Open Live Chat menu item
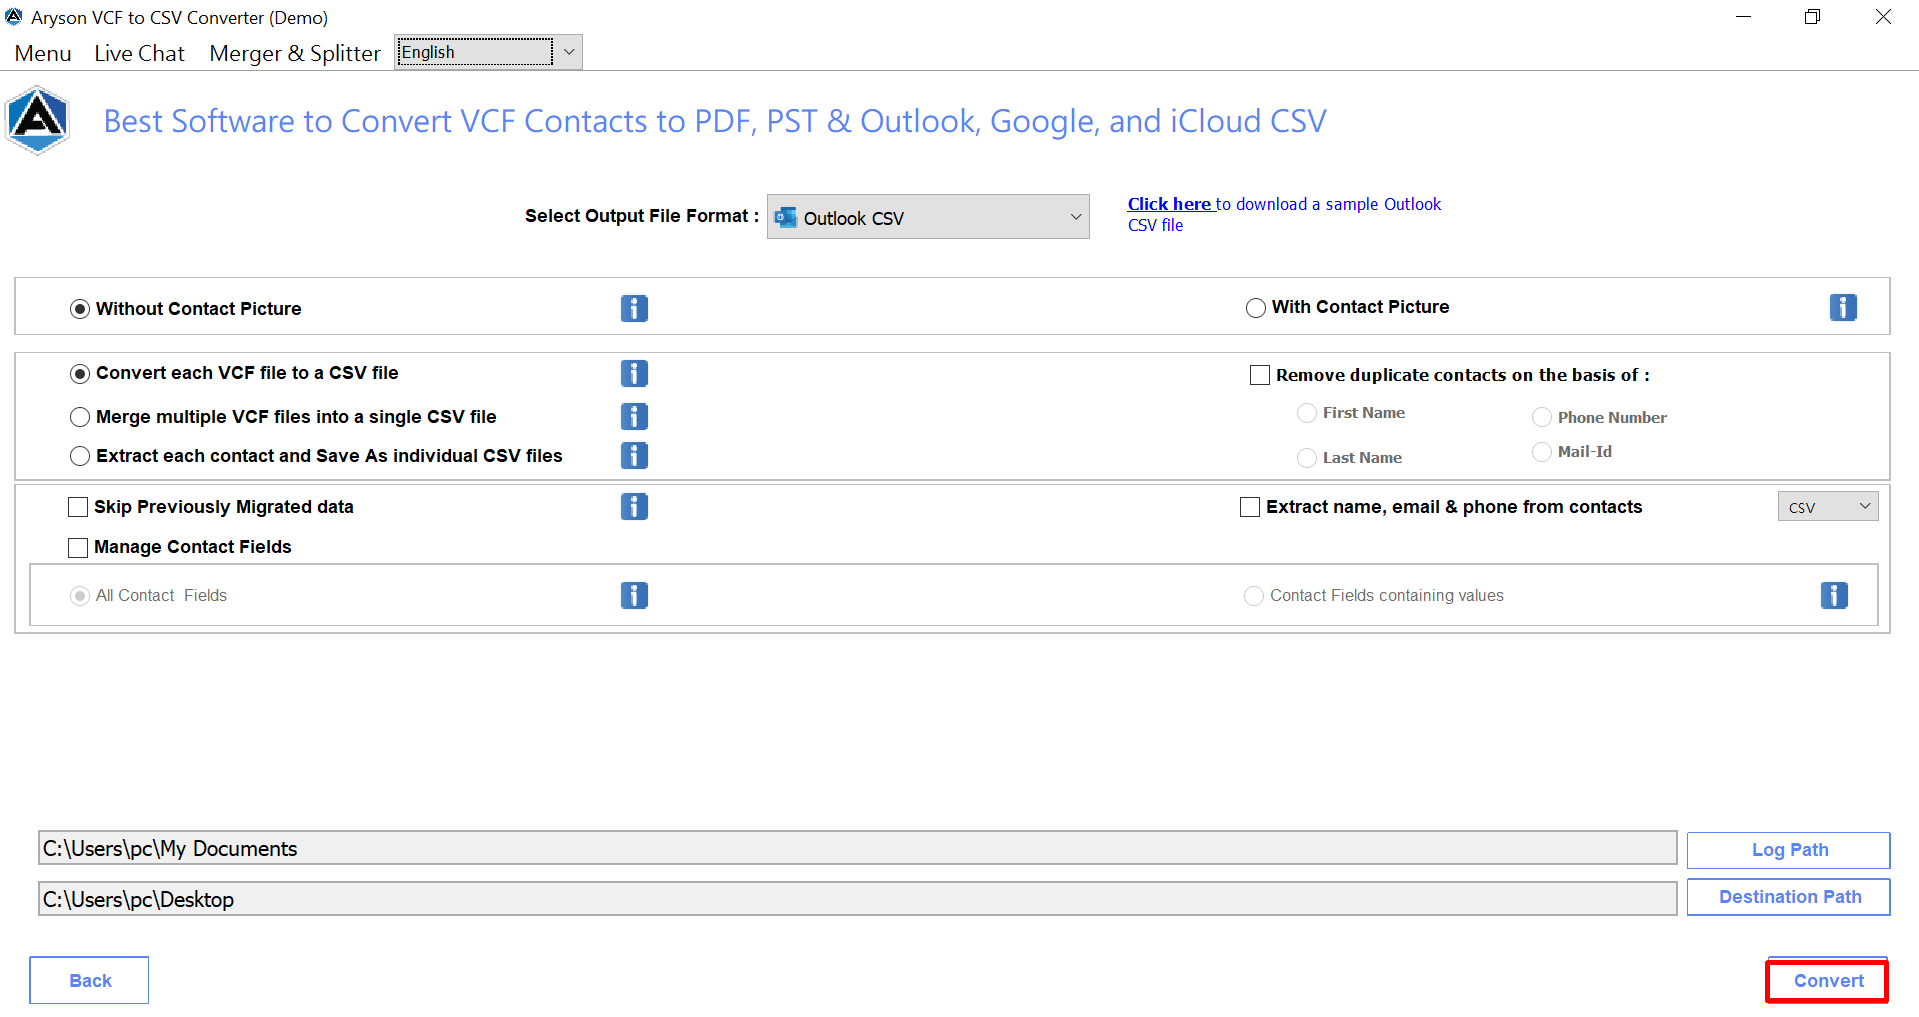This screenshot has width=1919, height=1017. click(x=139, y=53)
